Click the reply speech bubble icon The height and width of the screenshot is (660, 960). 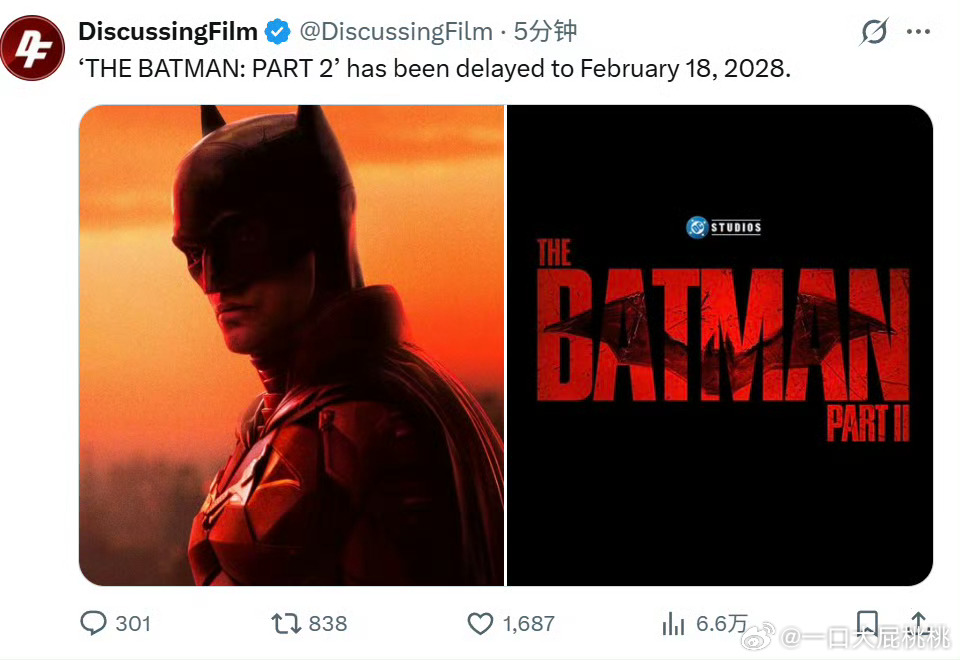(x=93, y=623)
